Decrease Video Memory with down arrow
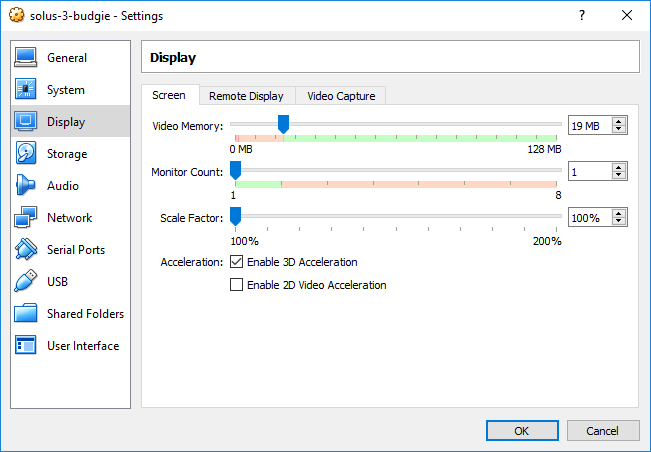 [619, 129]
